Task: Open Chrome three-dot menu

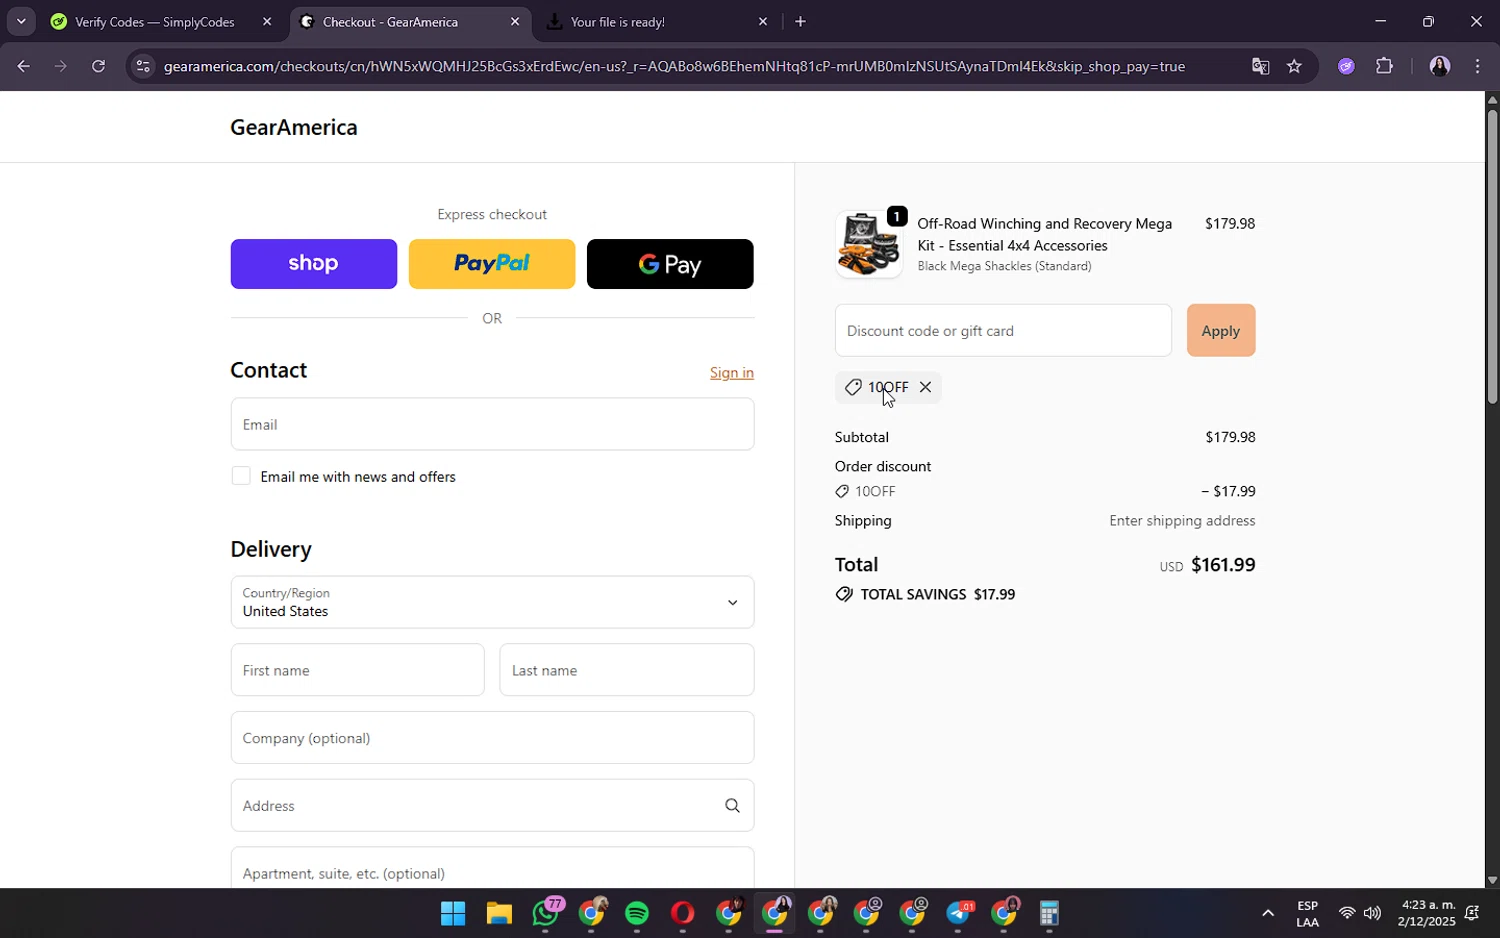Action: coord(1477,66)
